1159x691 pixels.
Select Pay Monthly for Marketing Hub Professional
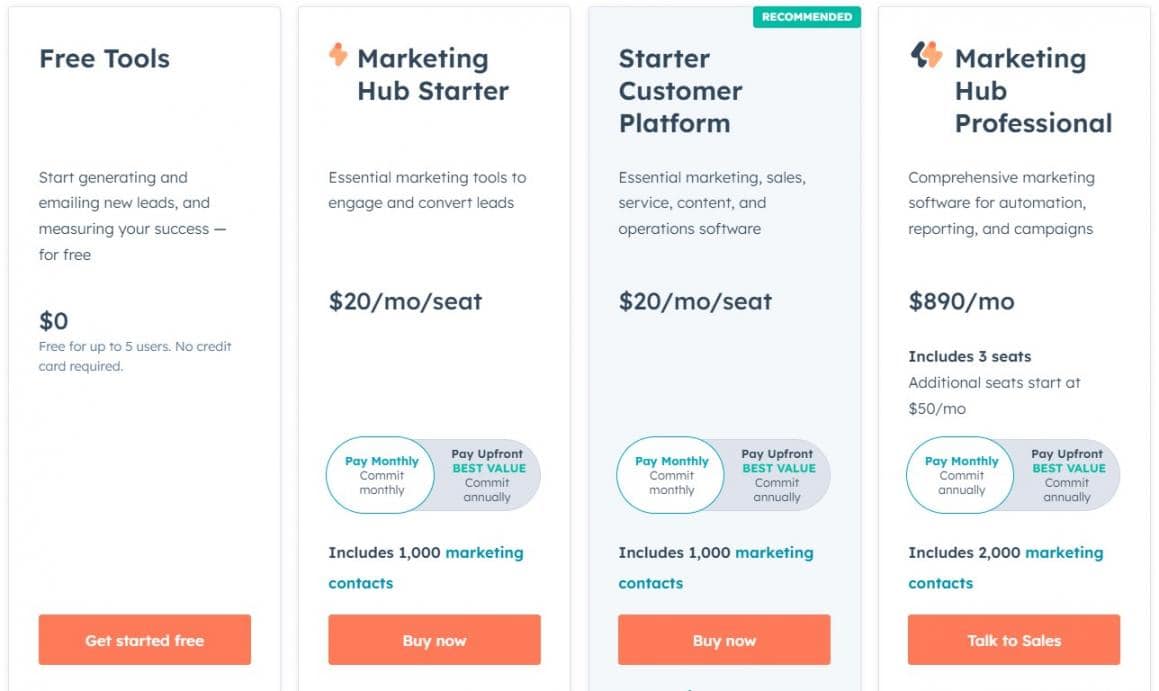[x=961, y=475]
